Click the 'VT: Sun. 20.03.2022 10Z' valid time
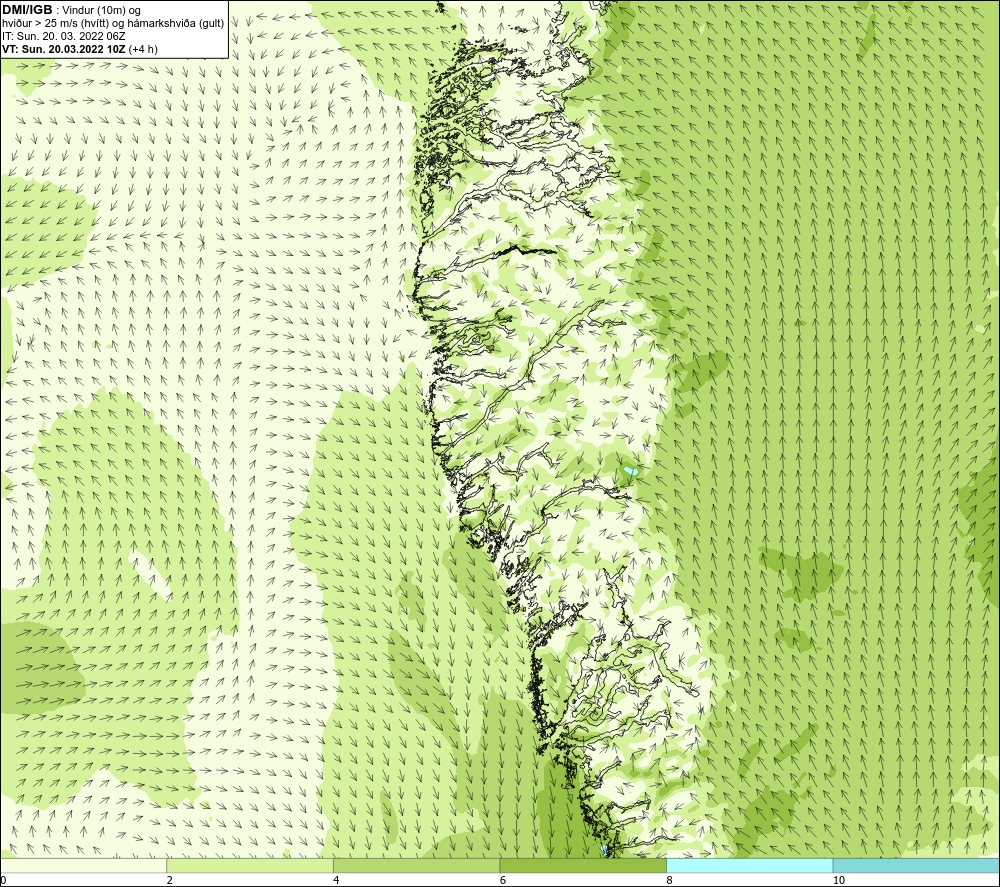The width and height of the screenshot is (1000, 887). [64, 48]
